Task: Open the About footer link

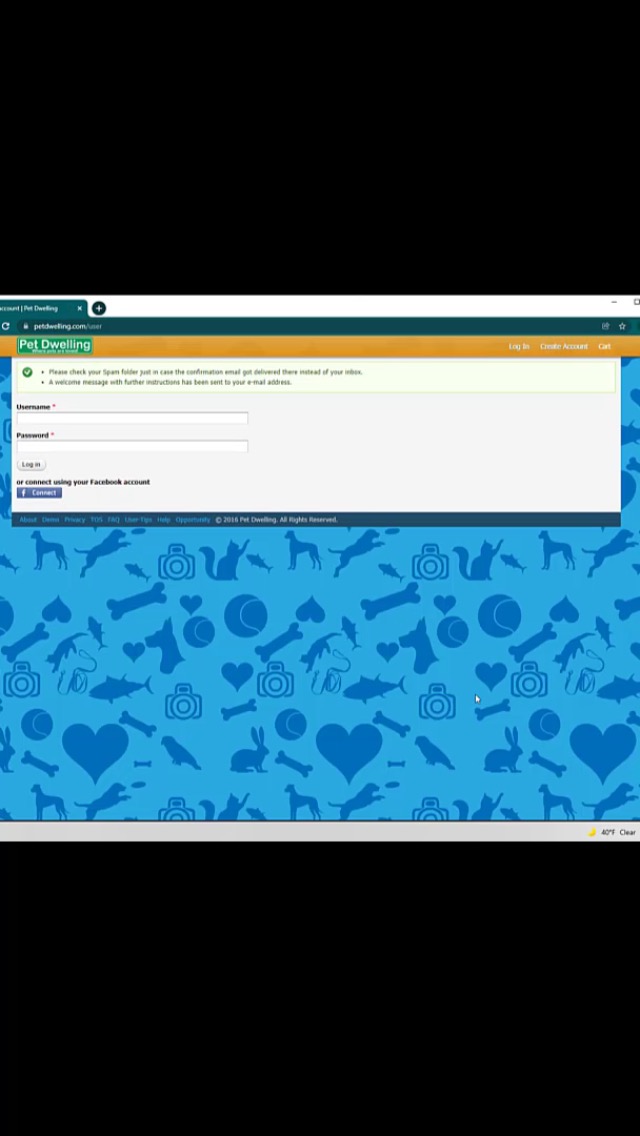Action: tap(28, 519)
